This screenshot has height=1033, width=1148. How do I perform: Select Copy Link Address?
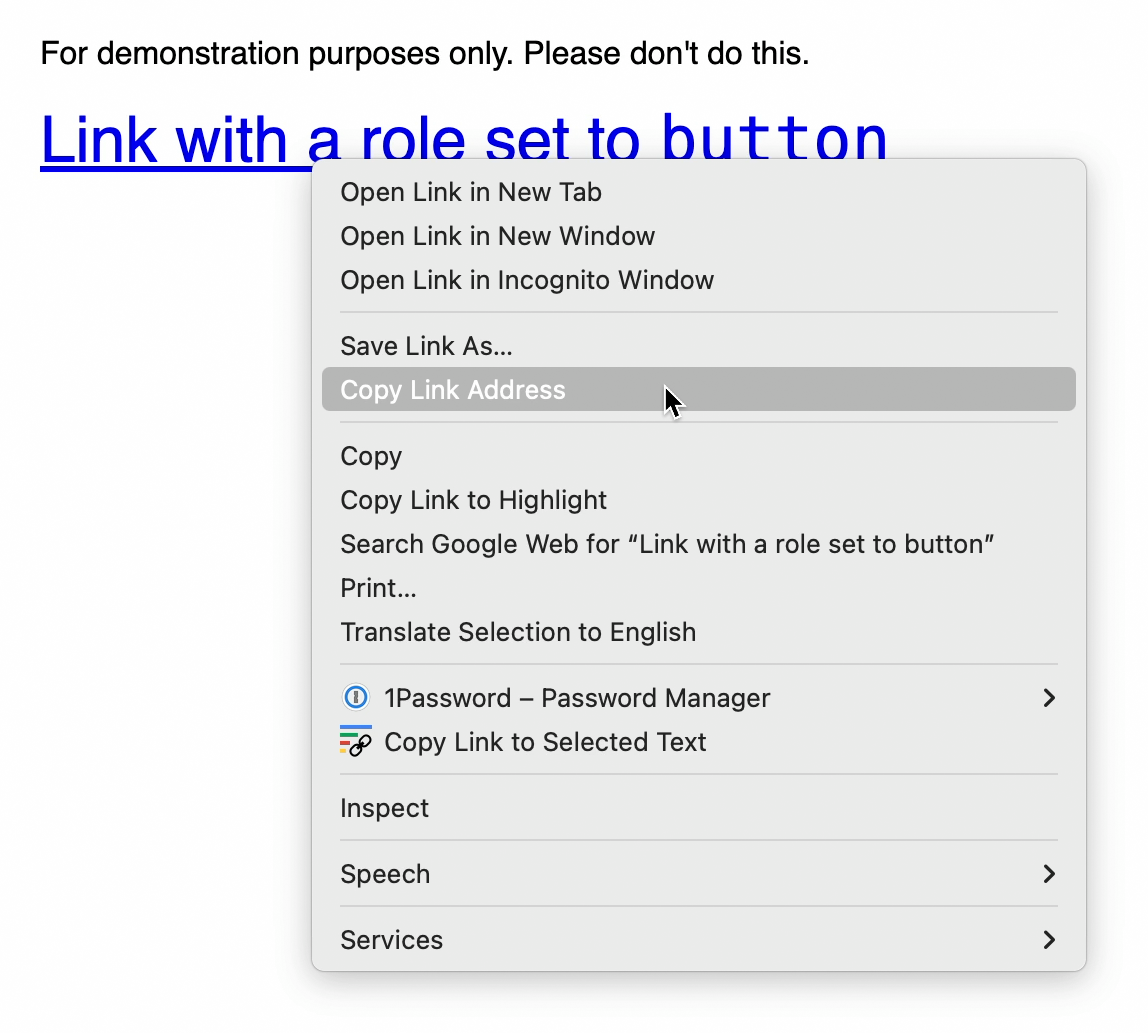pyautogui.click(x=453, y=390)
